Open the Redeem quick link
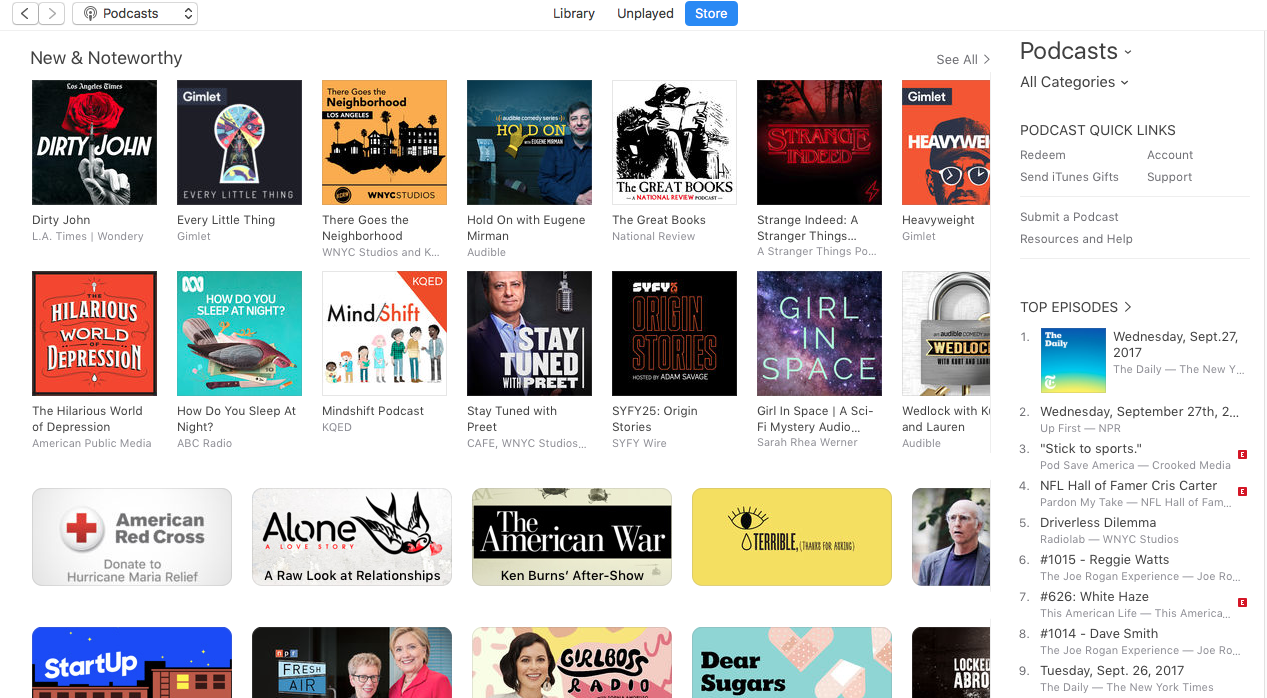 click(x=1042, y=155)
